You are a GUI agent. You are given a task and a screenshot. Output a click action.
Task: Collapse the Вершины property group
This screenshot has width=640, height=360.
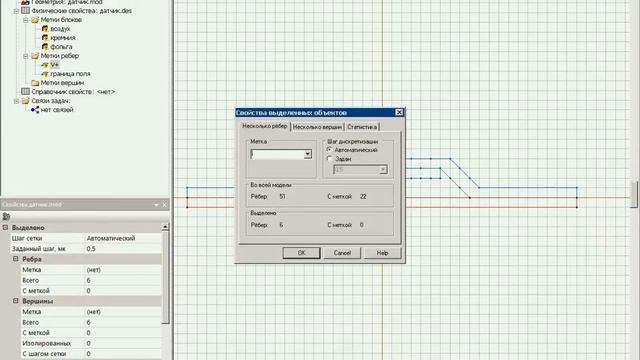point(16,301)
